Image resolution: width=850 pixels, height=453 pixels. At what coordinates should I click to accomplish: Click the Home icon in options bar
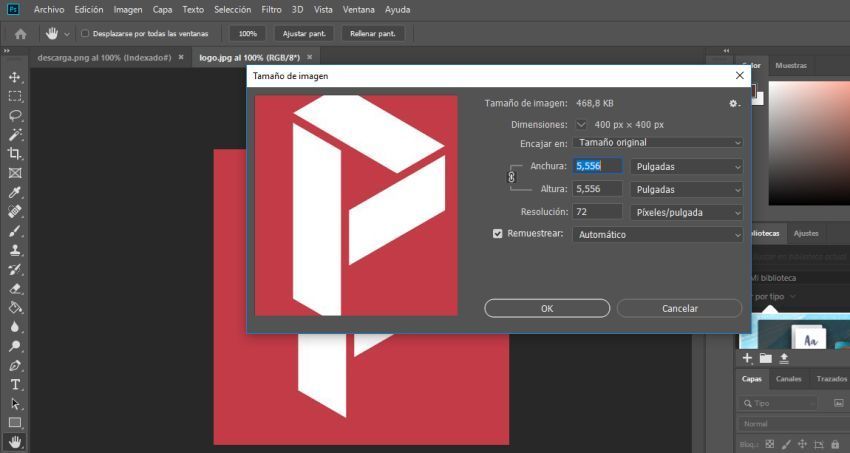21,34
